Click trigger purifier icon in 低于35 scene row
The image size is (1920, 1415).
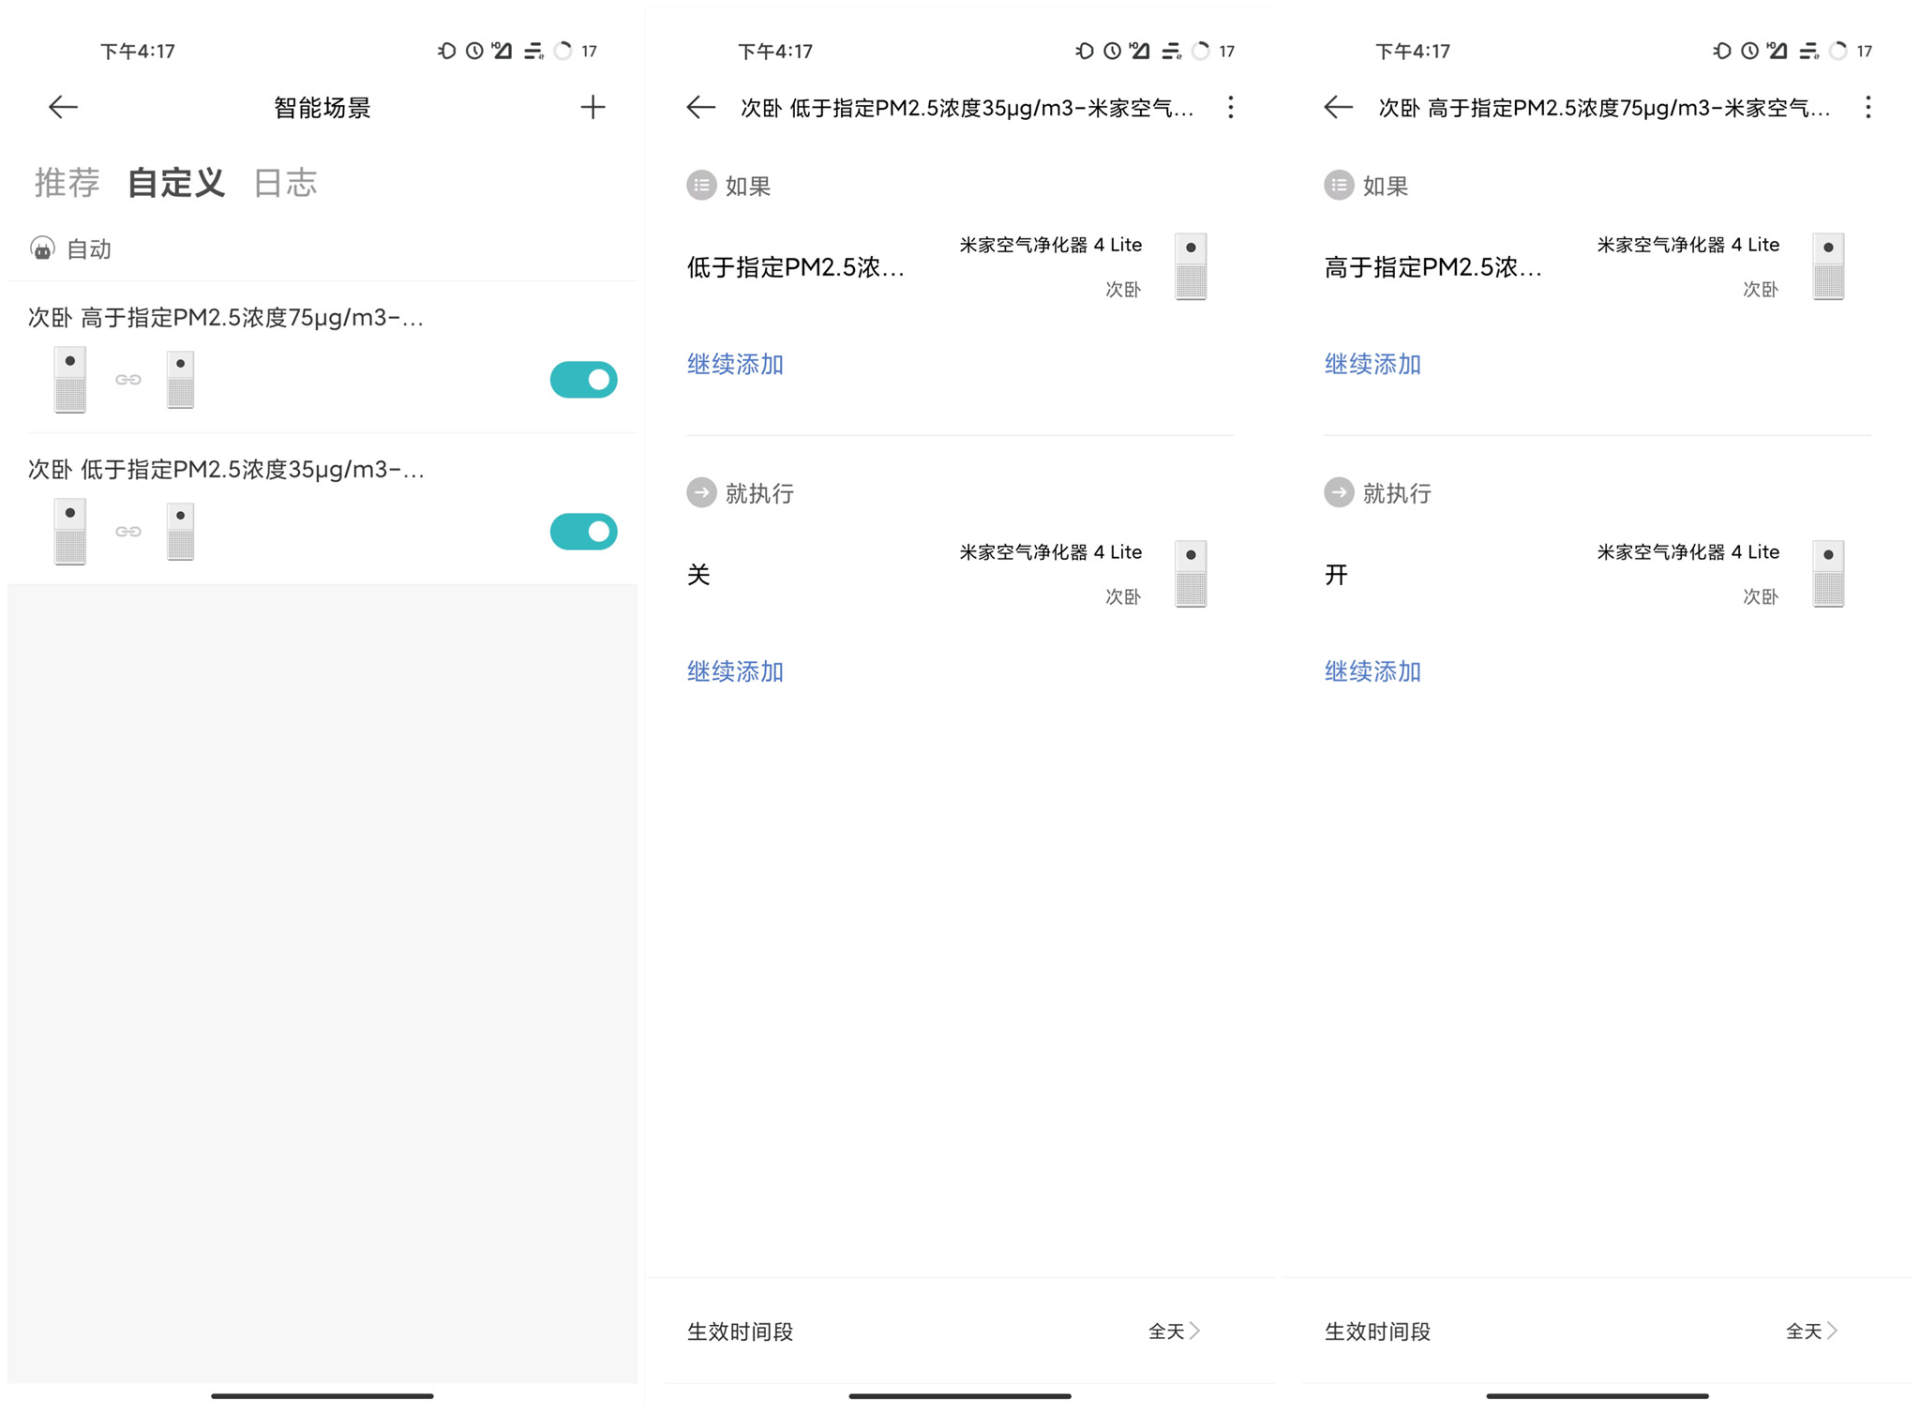coord(70,532)
